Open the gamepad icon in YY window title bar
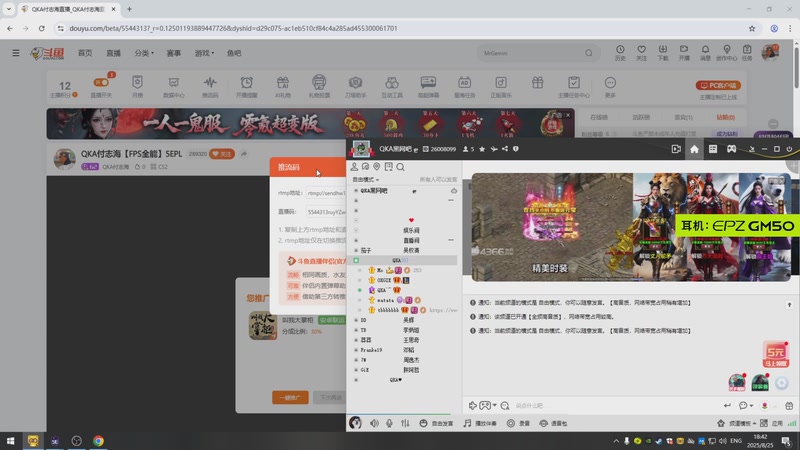The image size is (800, 450). tap(731, 149)
